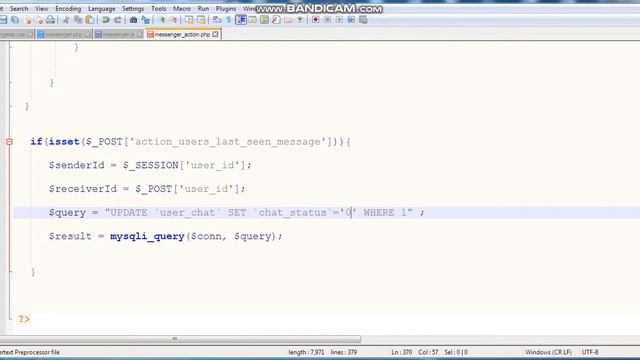
Task: Select the messenger_action.php tab
Action: (x=182, y=35)
